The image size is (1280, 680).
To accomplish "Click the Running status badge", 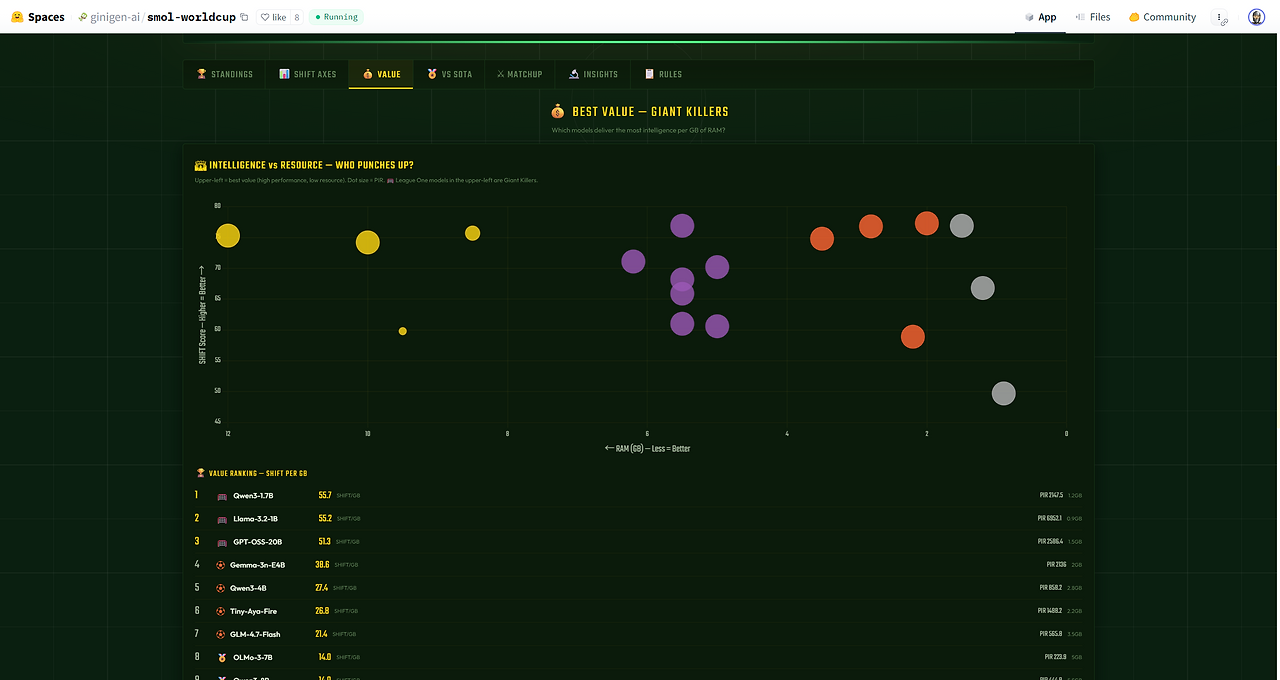I will pos(336,17).
